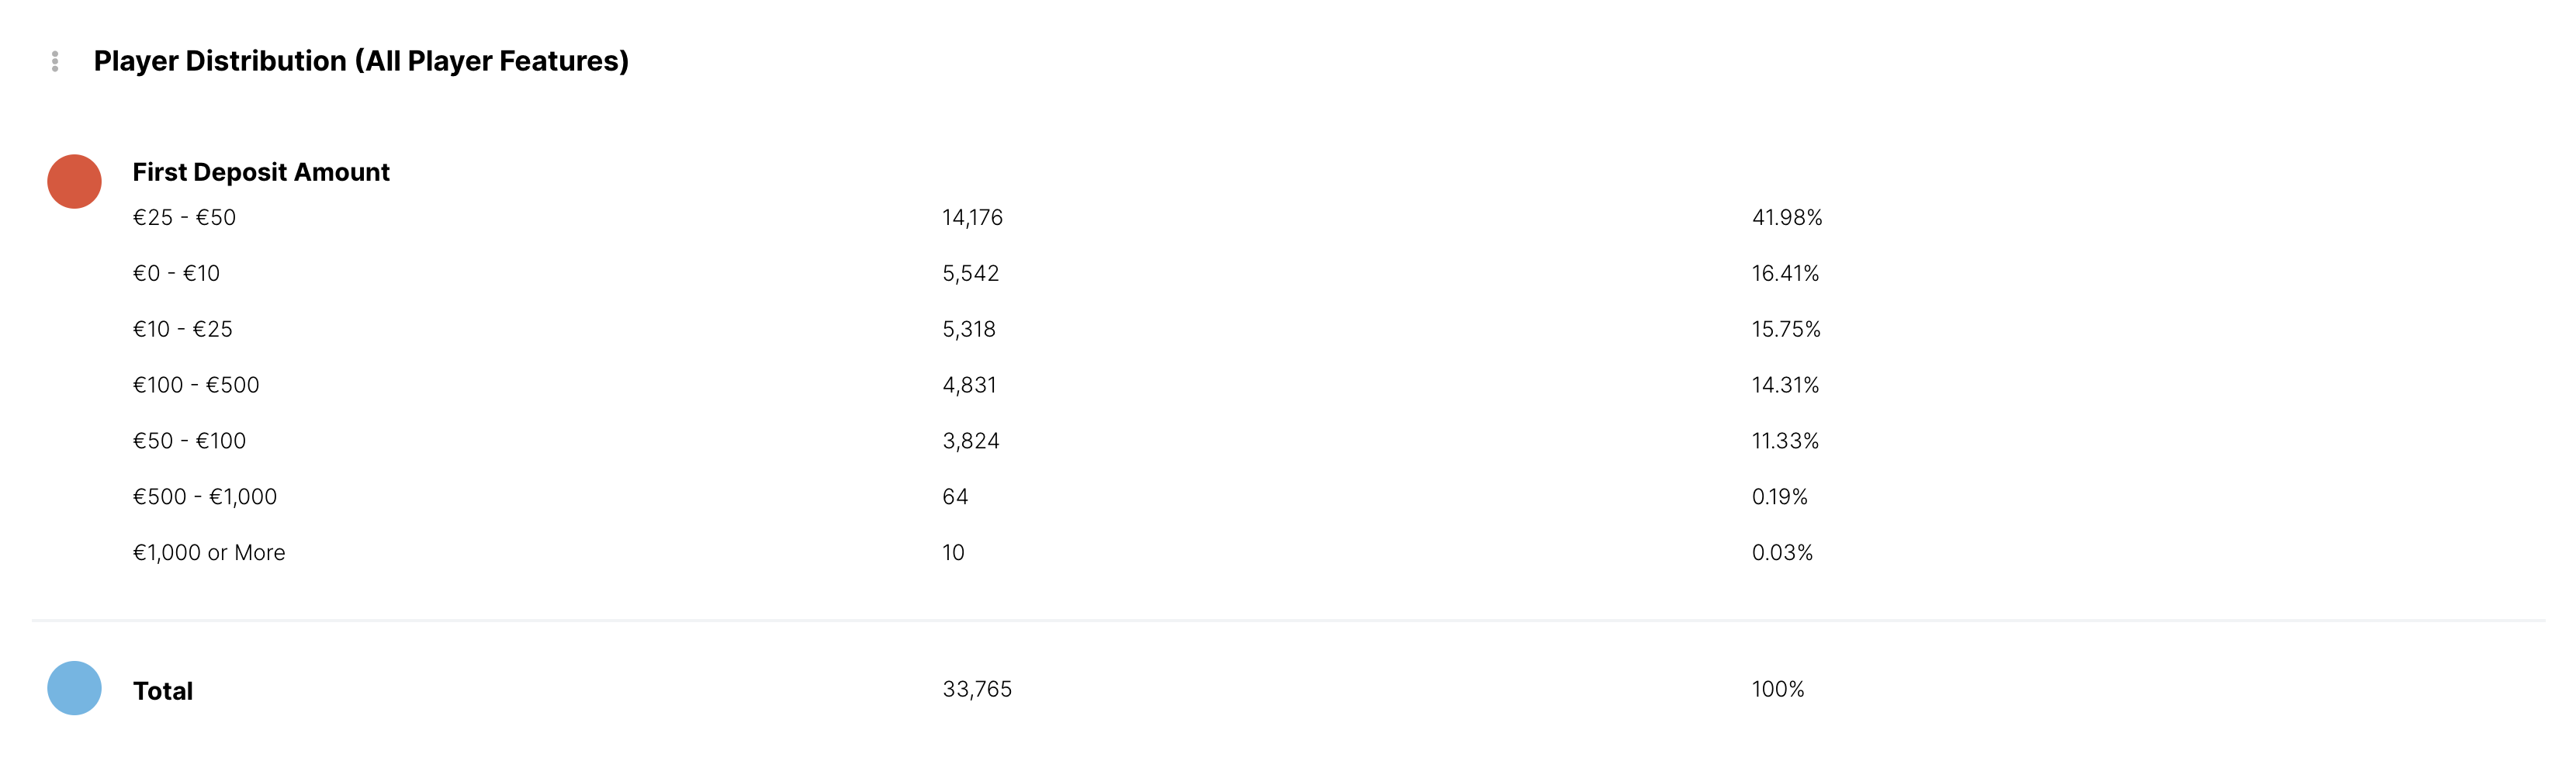
Task: Select the €25 - €50 row label
Action: click(x=184, y=218)
